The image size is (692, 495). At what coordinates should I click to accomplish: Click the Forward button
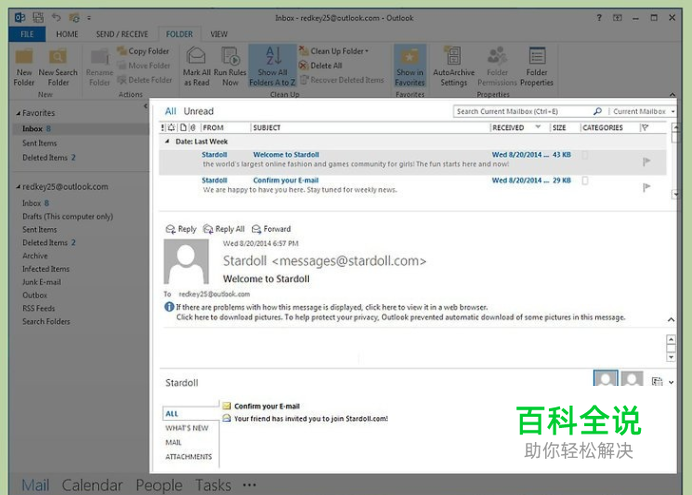click(271, 229)
